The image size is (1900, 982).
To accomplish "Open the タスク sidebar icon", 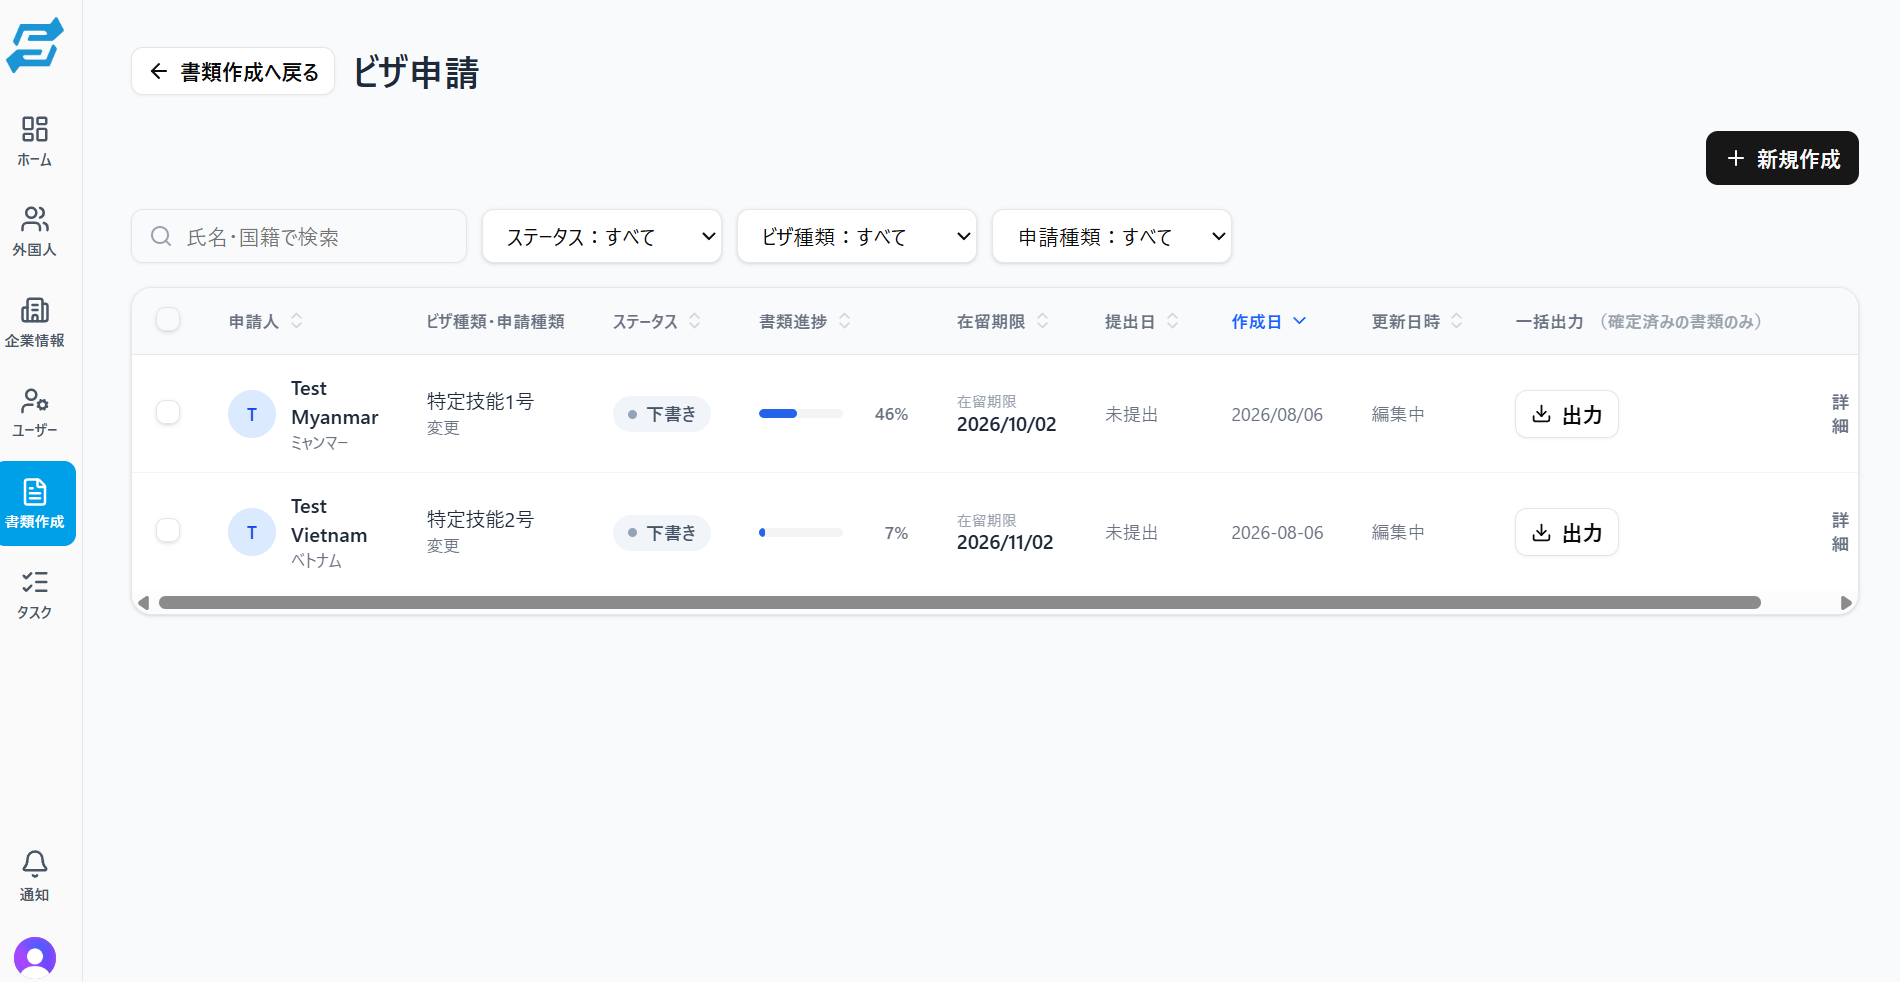I will (35, 594).
